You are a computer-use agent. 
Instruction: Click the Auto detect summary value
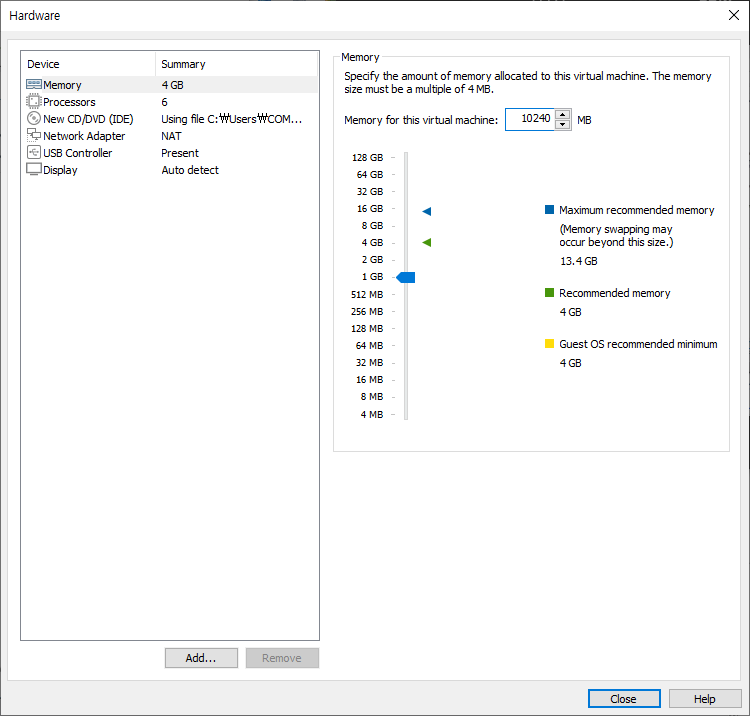[190, 170]
